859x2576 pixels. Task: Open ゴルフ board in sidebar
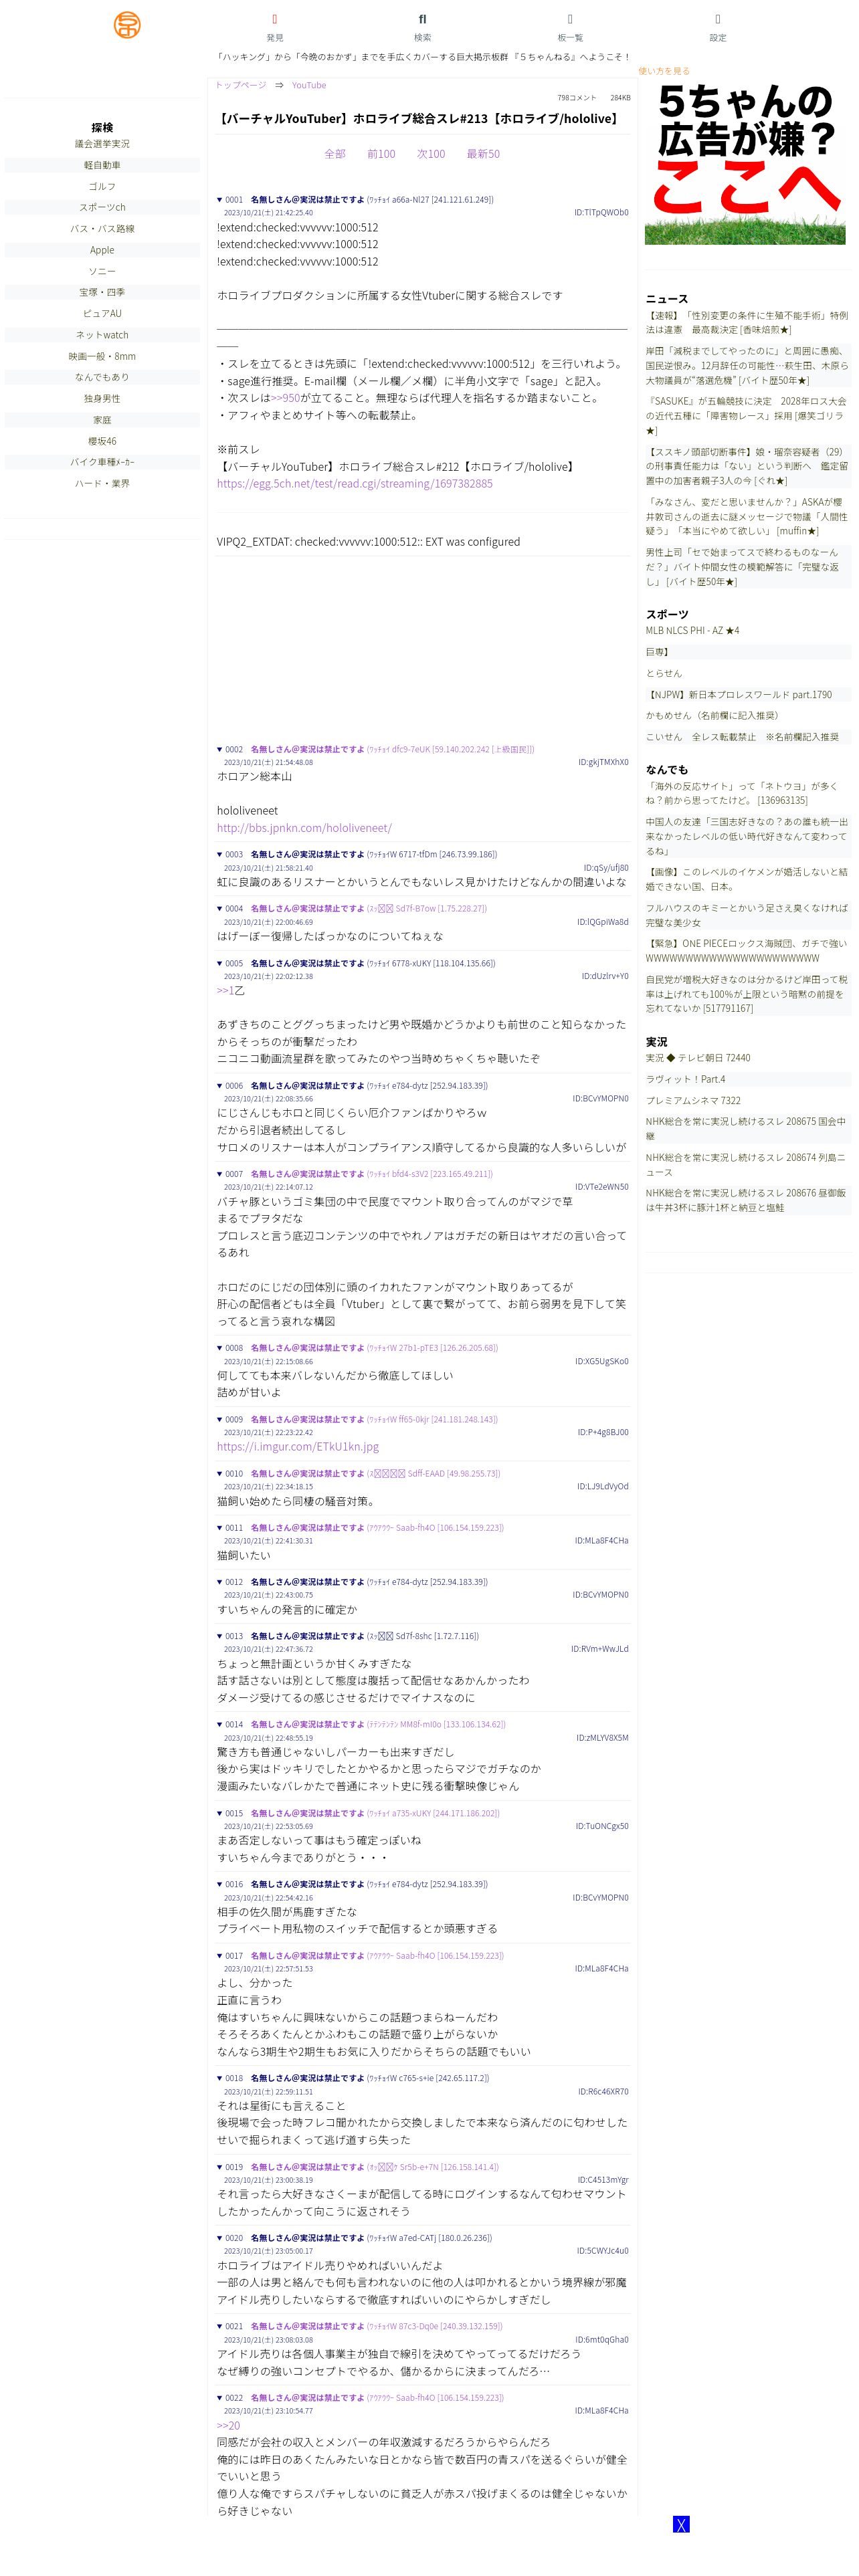[x=102, y=186]
